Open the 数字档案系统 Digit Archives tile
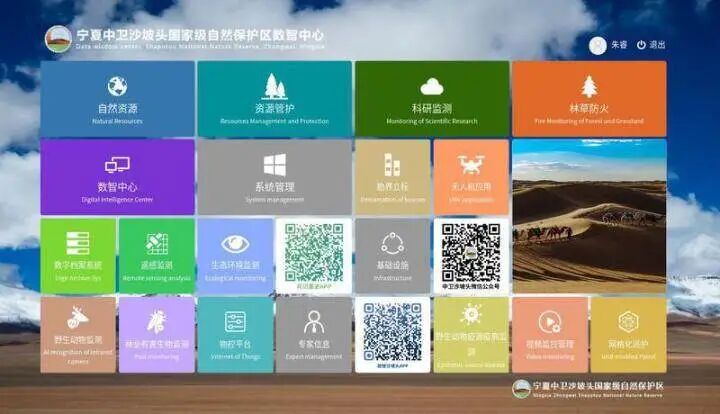The image size is (720, 414). tap(78, 256)
